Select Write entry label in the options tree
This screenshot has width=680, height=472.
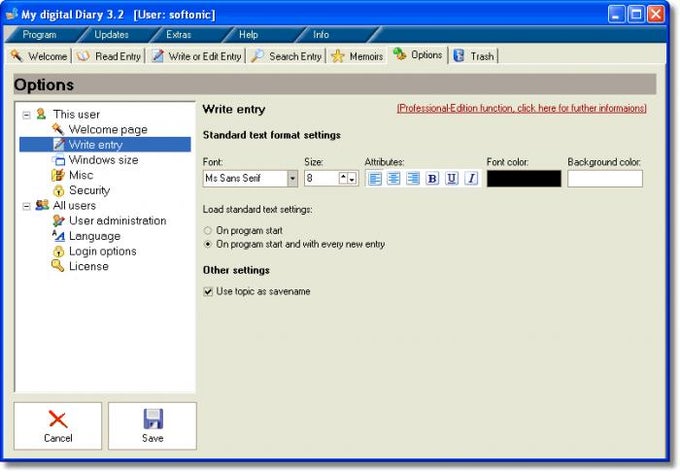tap(96, 144)
